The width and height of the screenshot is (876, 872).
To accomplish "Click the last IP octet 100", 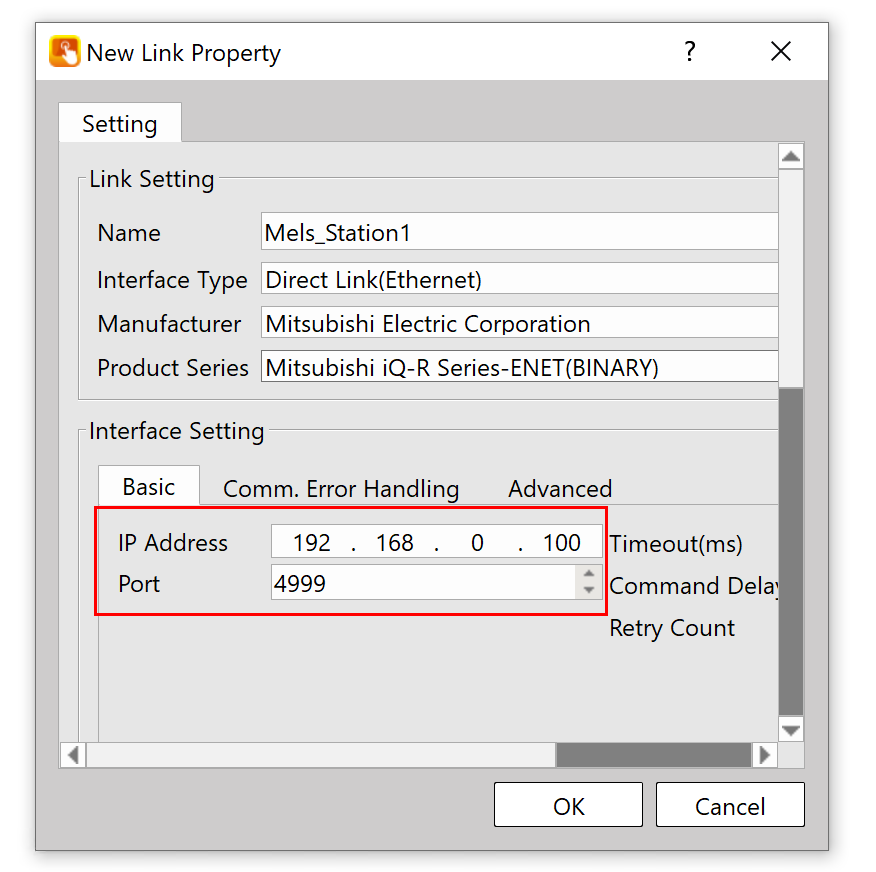I will point(562,543).
